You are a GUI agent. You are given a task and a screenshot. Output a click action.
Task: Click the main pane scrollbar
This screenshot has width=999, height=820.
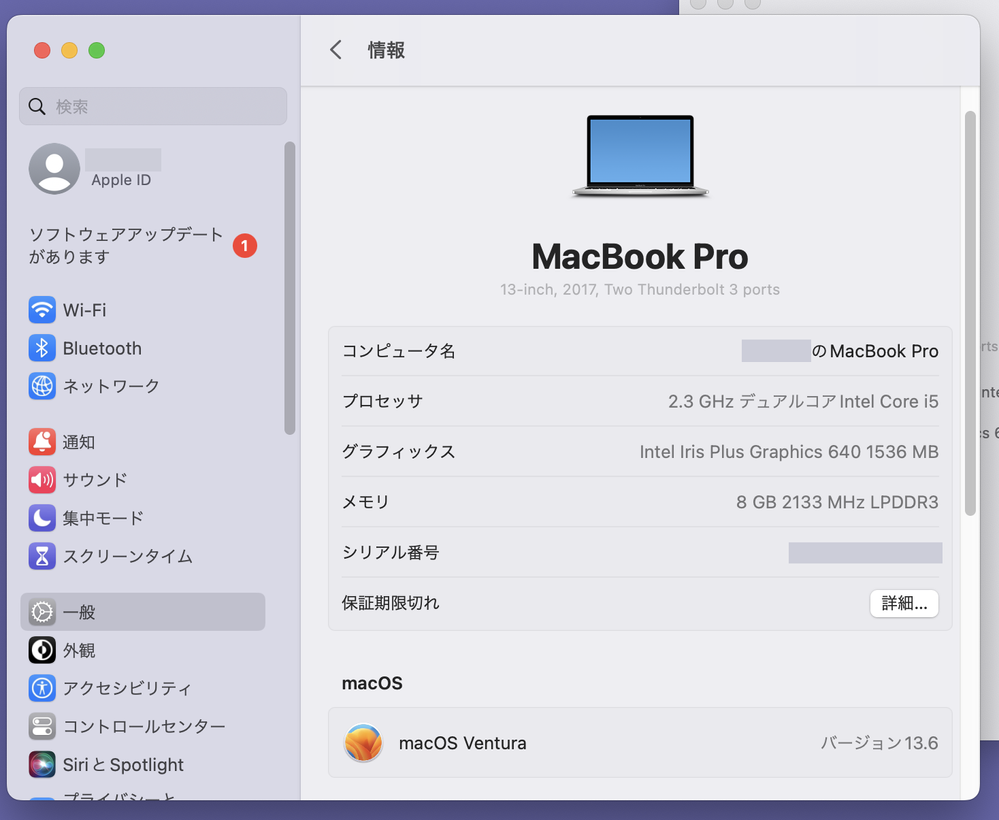(970, 313)
